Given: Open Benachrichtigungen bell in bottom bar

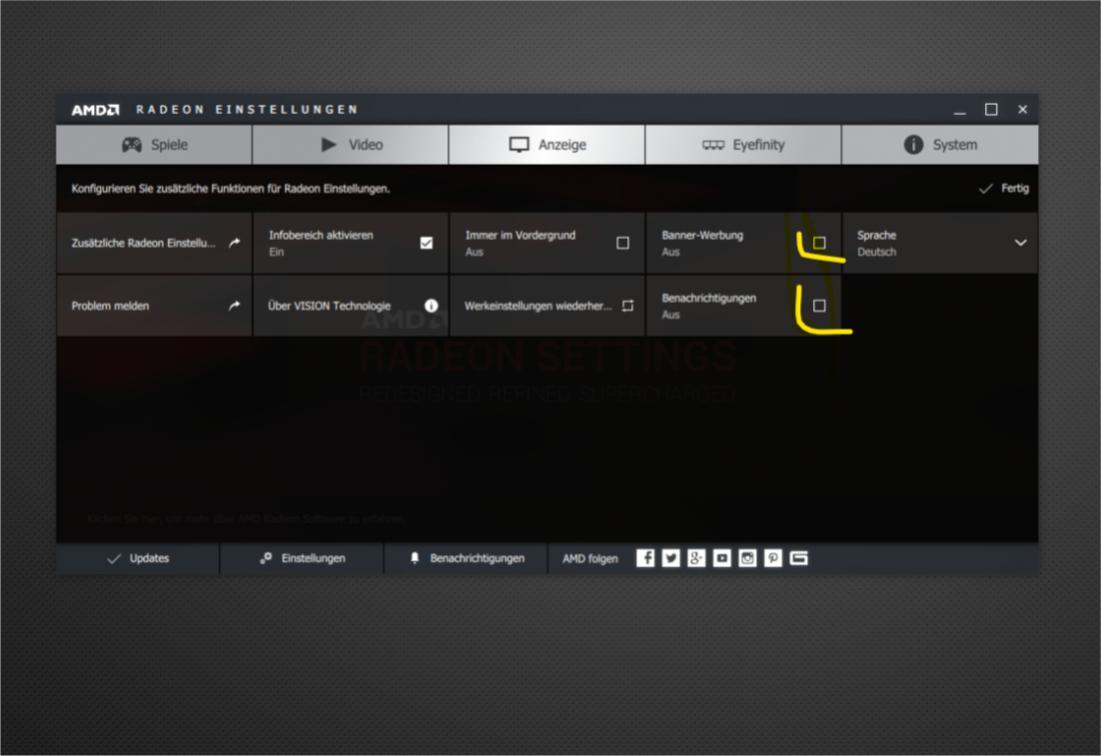Looking at the screenshot, I should 466,559.
